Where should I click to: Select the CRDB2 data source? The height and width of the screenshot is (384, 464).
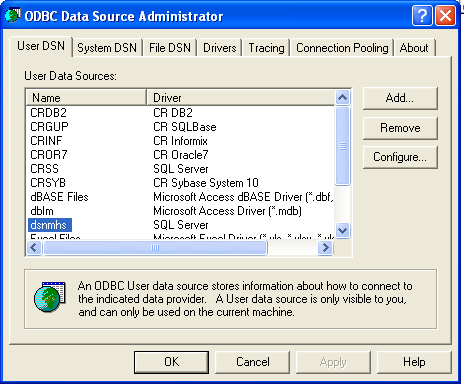point(48,113)
